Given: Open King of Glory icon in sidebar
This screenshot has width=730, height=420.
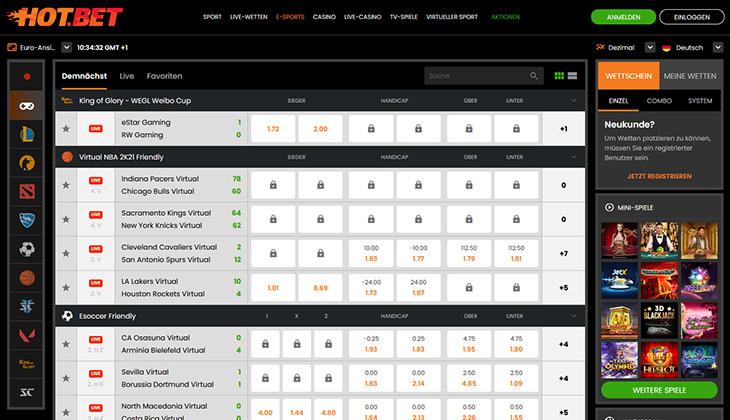Looking at the screenshot, I should pyautogui.click(x=27, y=364).
